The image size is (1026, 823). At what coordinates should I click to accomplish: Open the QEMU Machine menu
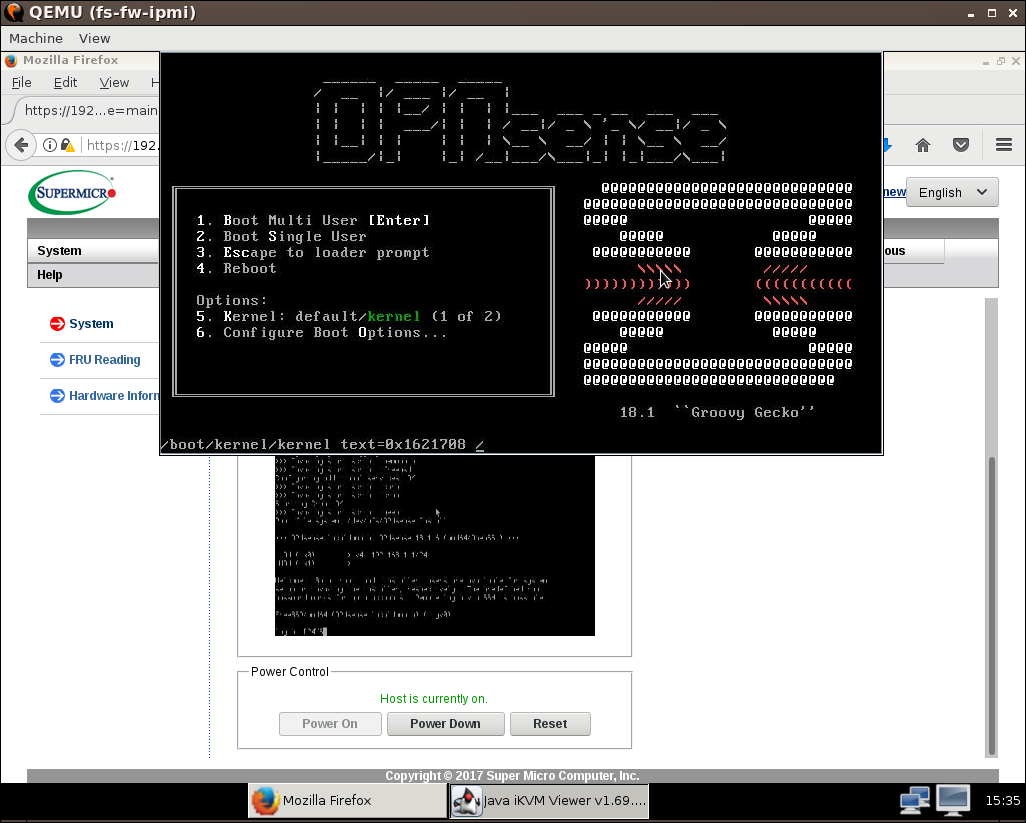36,38
